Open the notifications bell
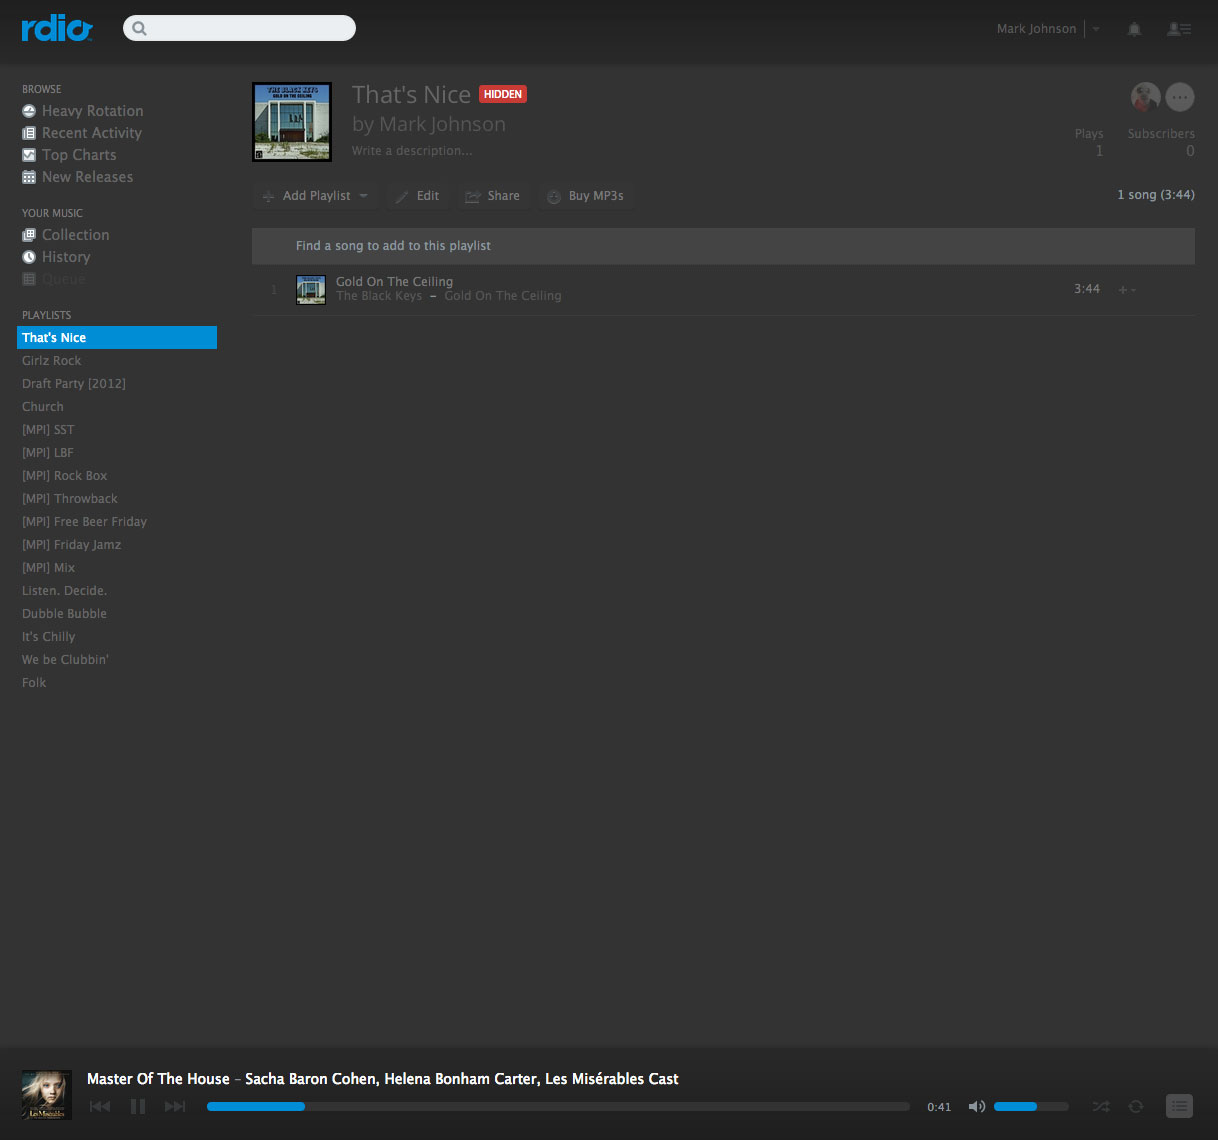Image resolution: width=1218 pixels, height=1140 pixels. point(1134,29)
